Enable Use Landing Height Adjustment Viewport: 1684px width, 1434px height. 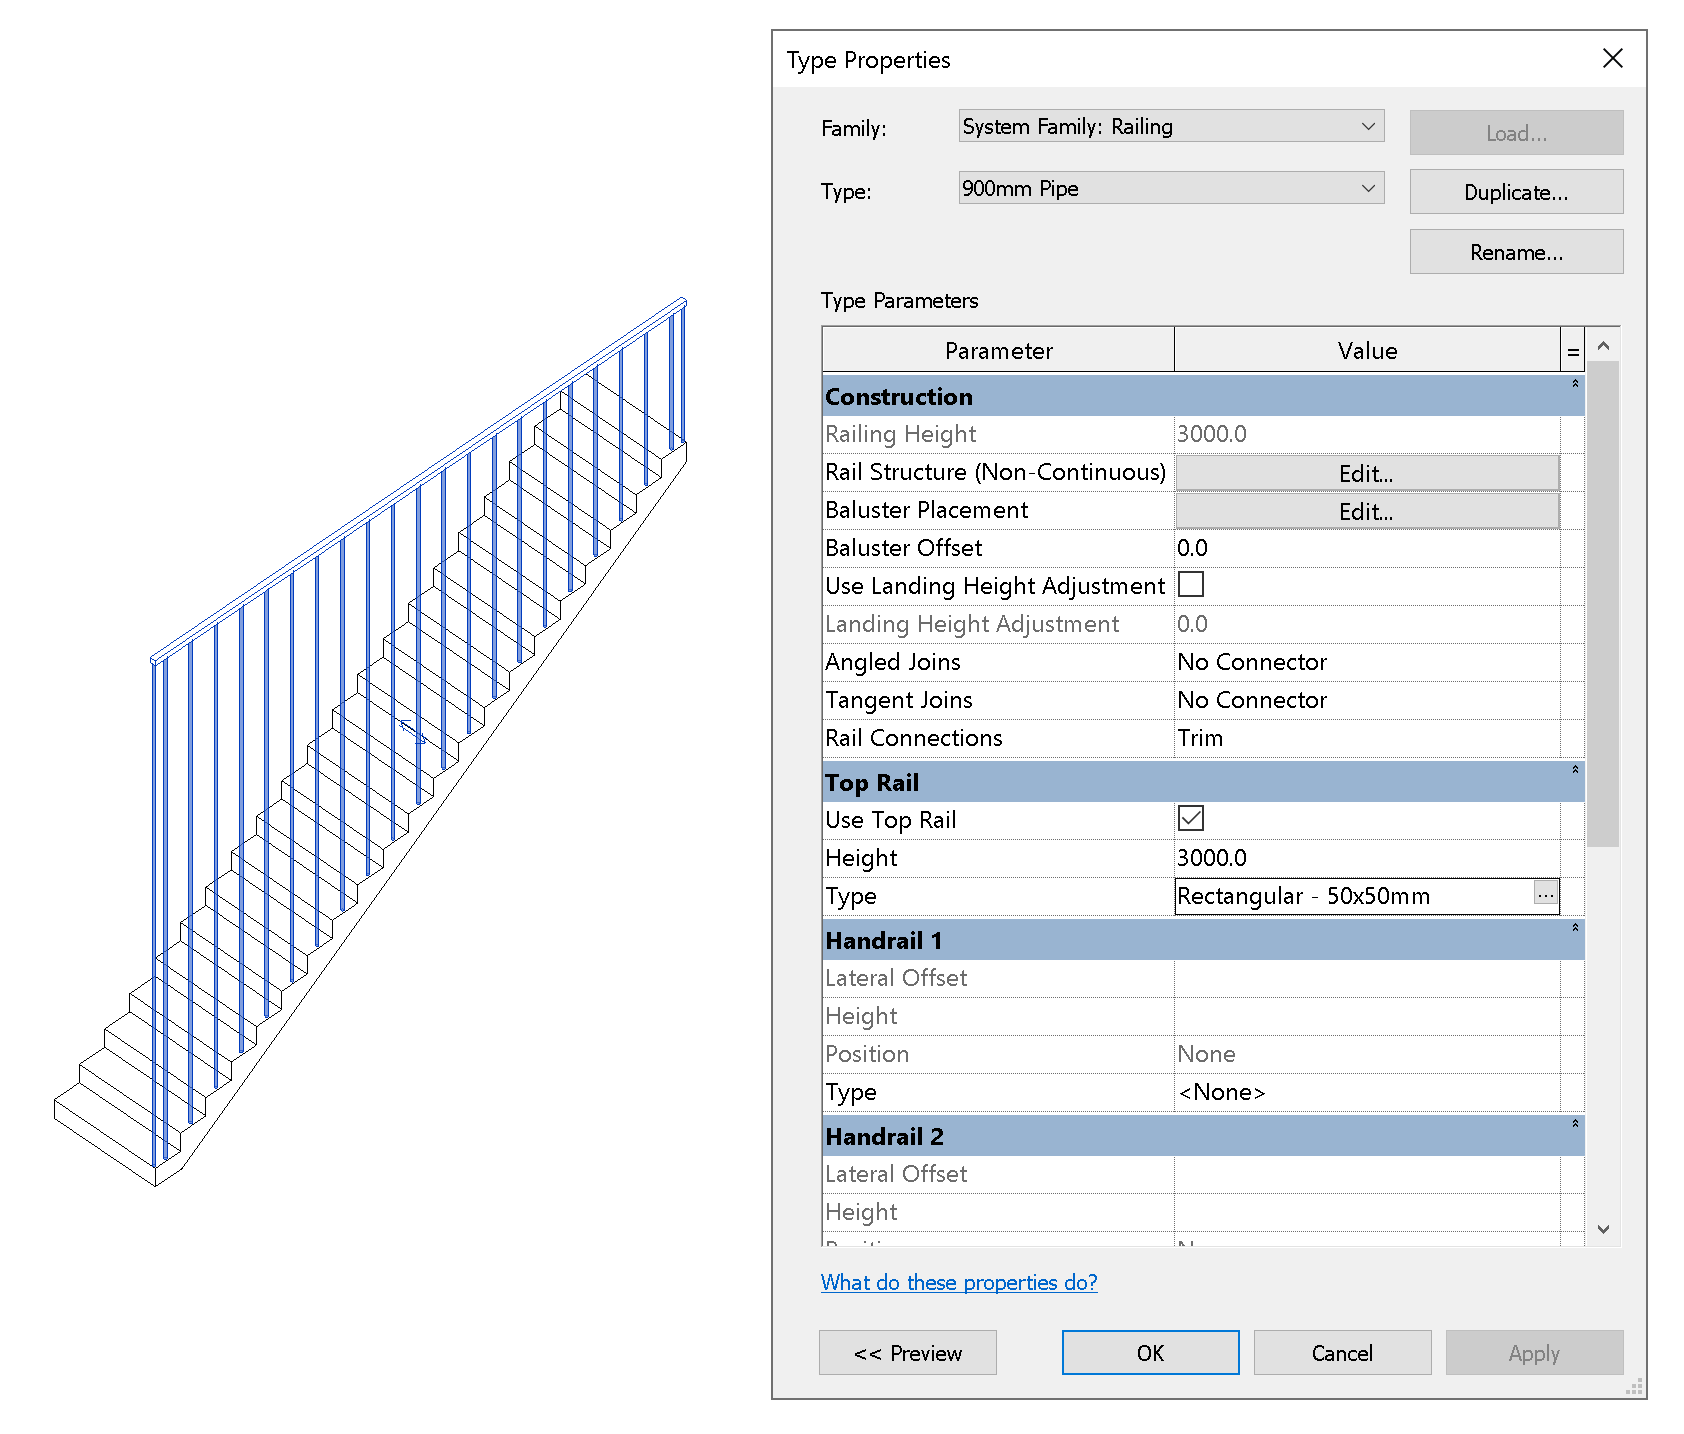pos(1190,584)
